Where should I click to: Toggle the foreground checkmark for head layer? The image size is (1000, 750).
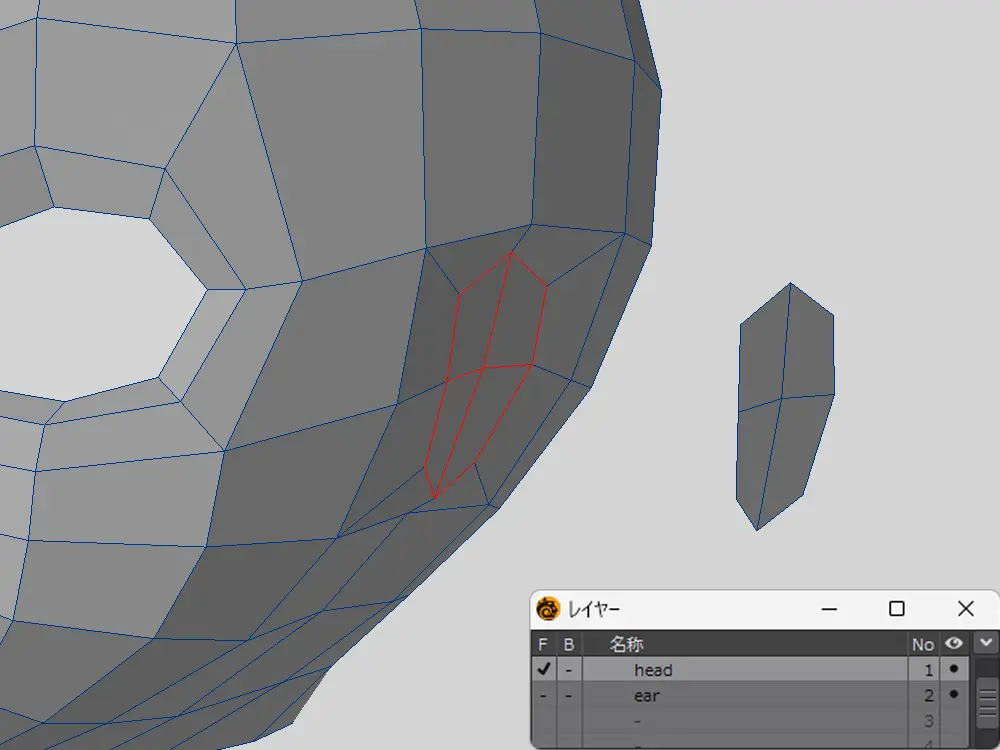click(543, 669)
